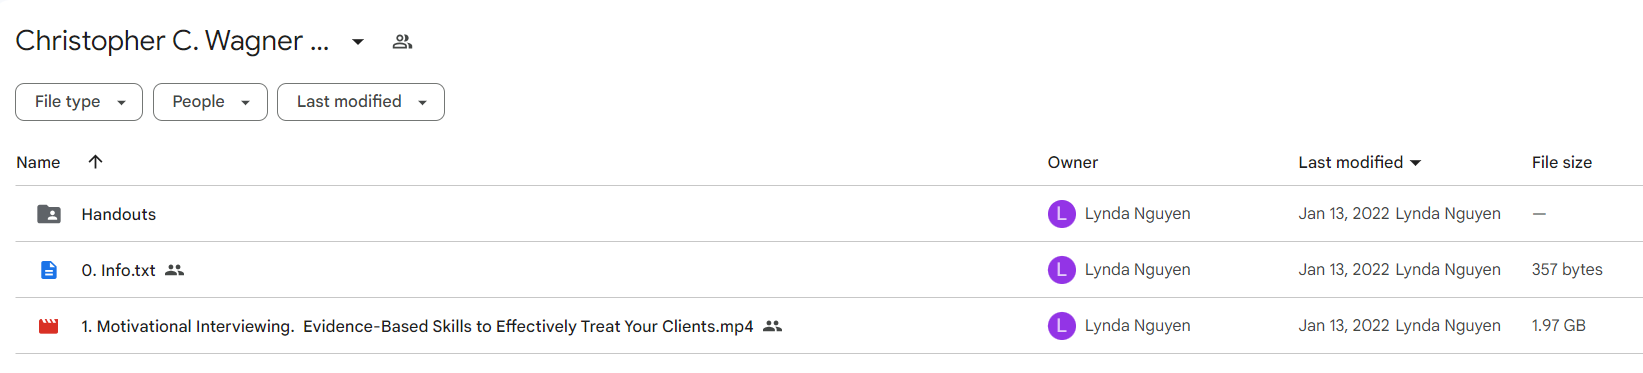1643x373 pixels.
Task: Click the Owner column header
Action: (1073, 162)
